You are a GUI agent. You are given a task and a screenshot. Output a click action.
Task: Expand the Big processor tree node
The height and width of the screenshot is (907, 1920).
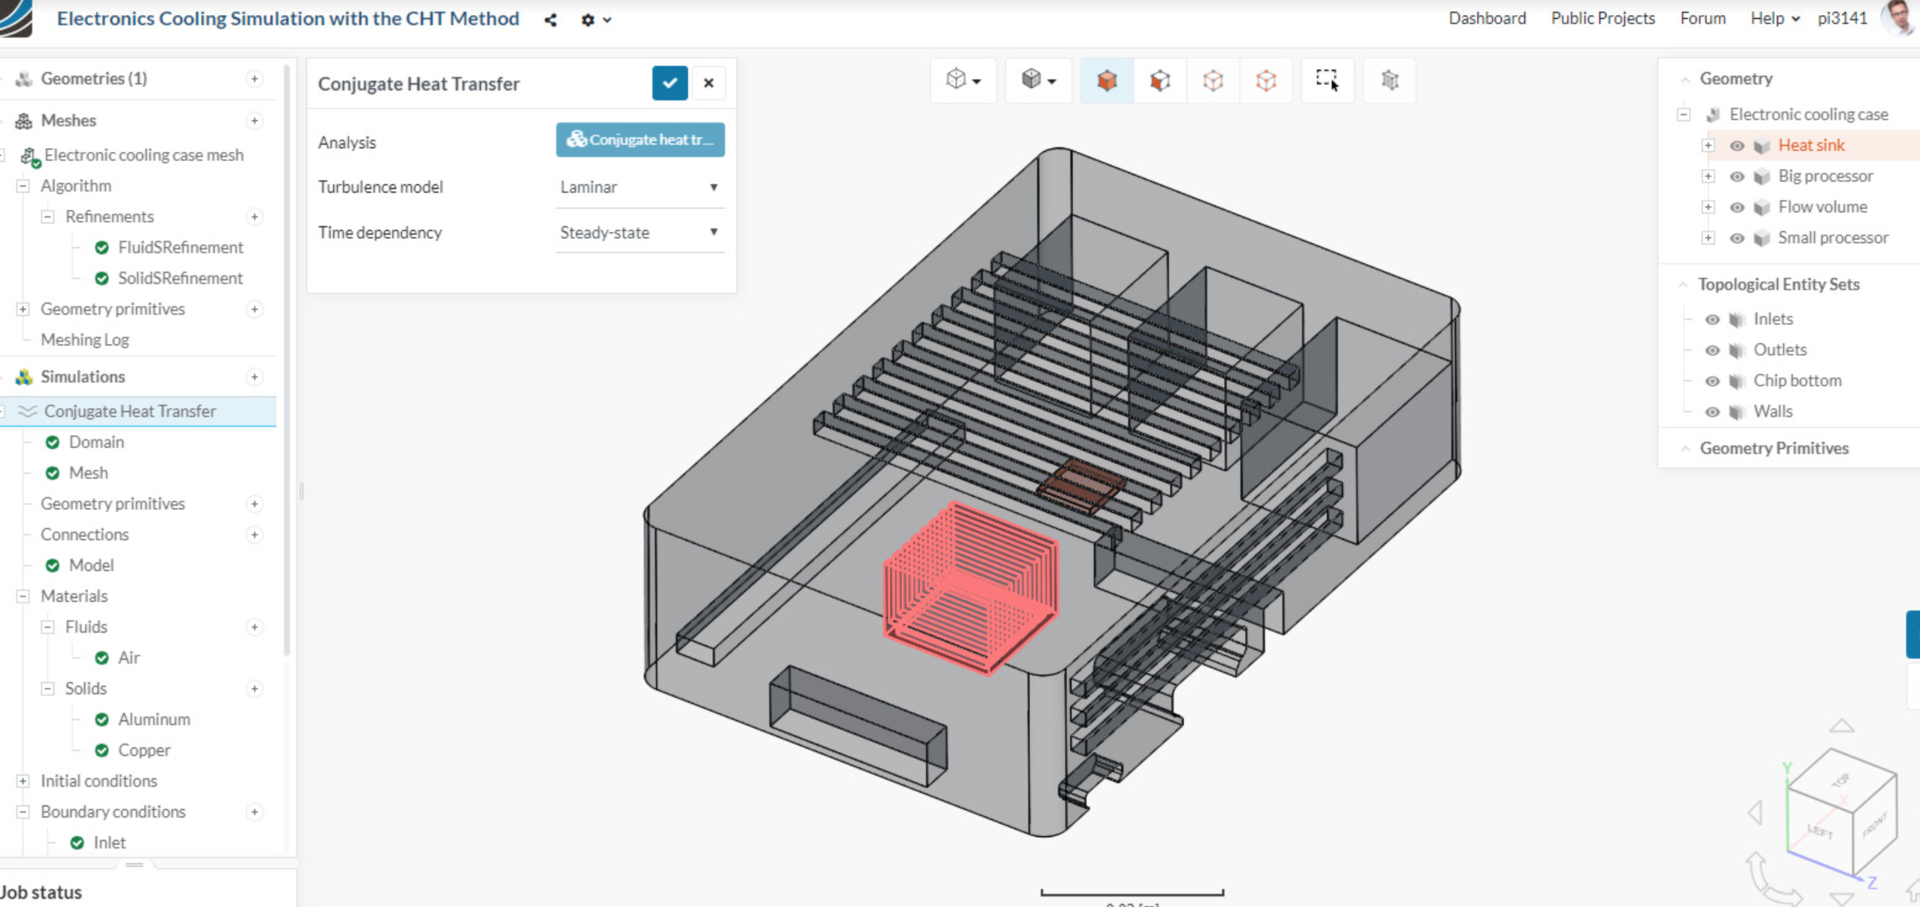click(1708, 177)
